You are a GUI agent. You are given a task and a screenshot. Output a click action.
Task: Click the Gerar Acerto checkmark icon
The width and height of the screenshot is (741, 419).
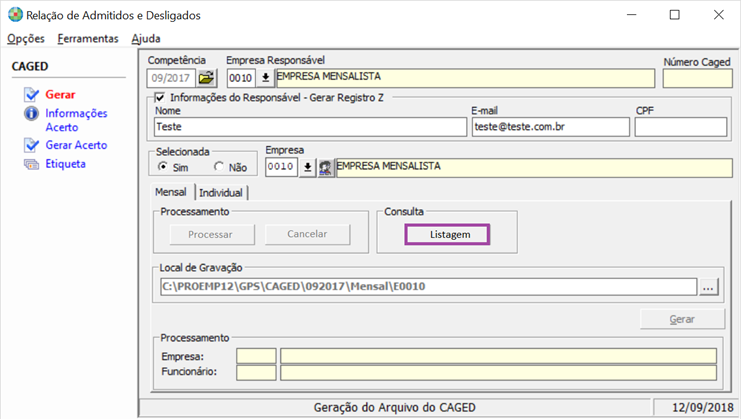(32, 145)
